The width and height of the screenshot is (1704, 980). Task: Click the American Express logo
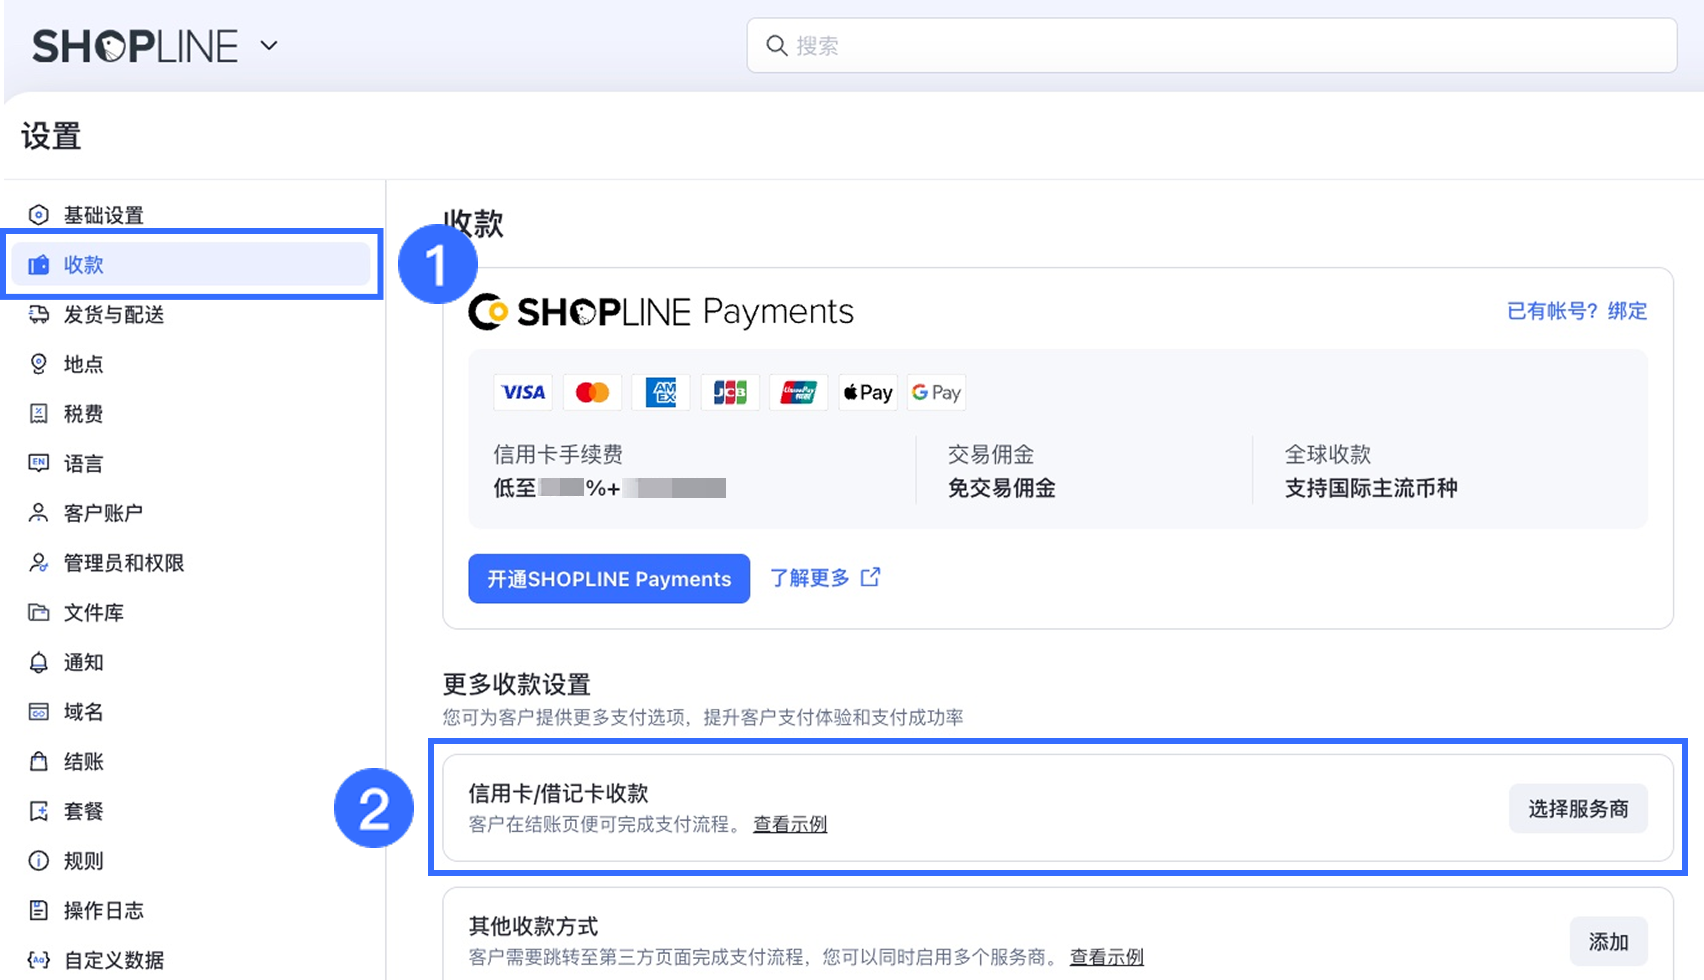pos(661,392)
